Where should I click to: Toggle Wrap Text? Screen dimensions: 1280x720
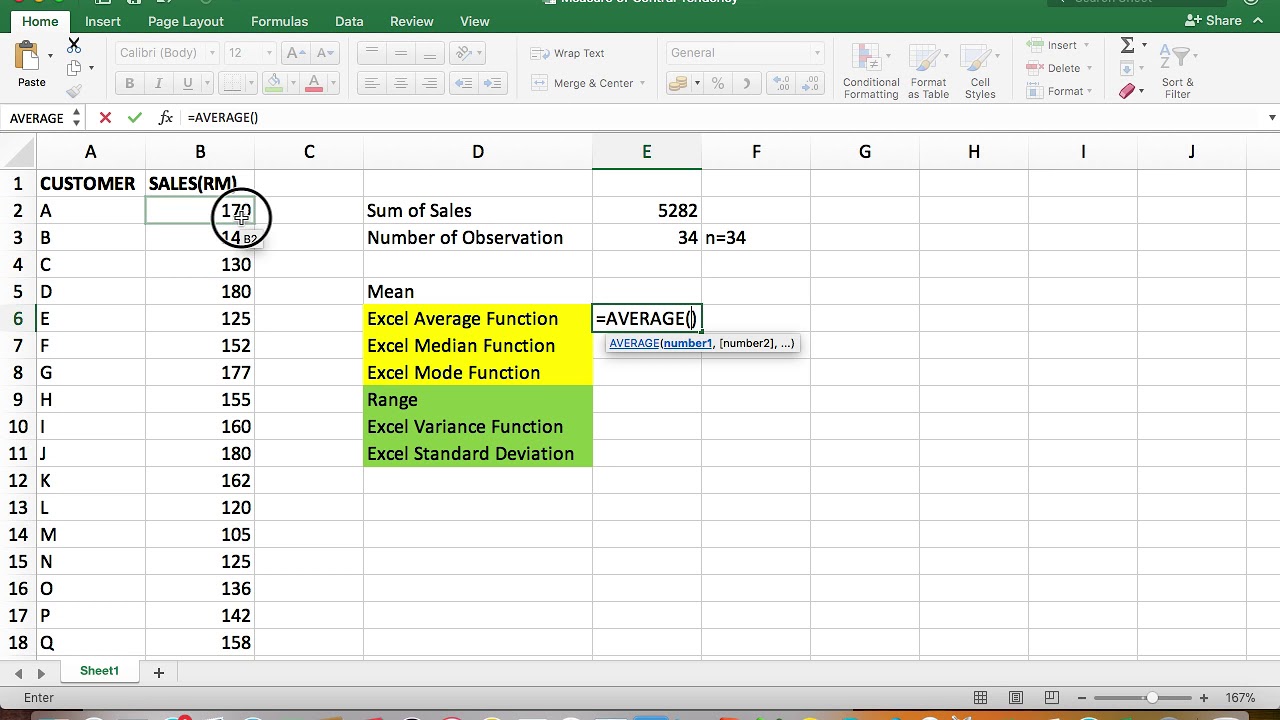568,53
